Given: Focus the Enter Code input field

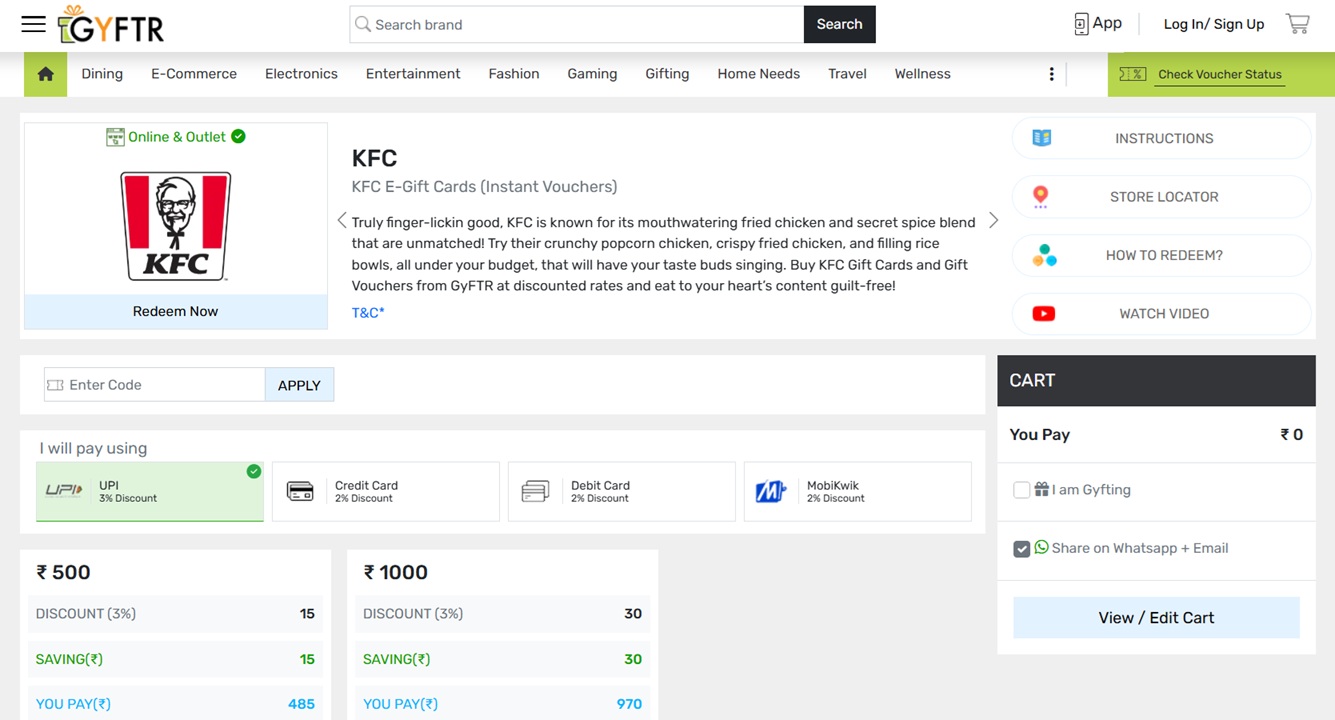Looking at the screenshot, I should pos(155,385).
